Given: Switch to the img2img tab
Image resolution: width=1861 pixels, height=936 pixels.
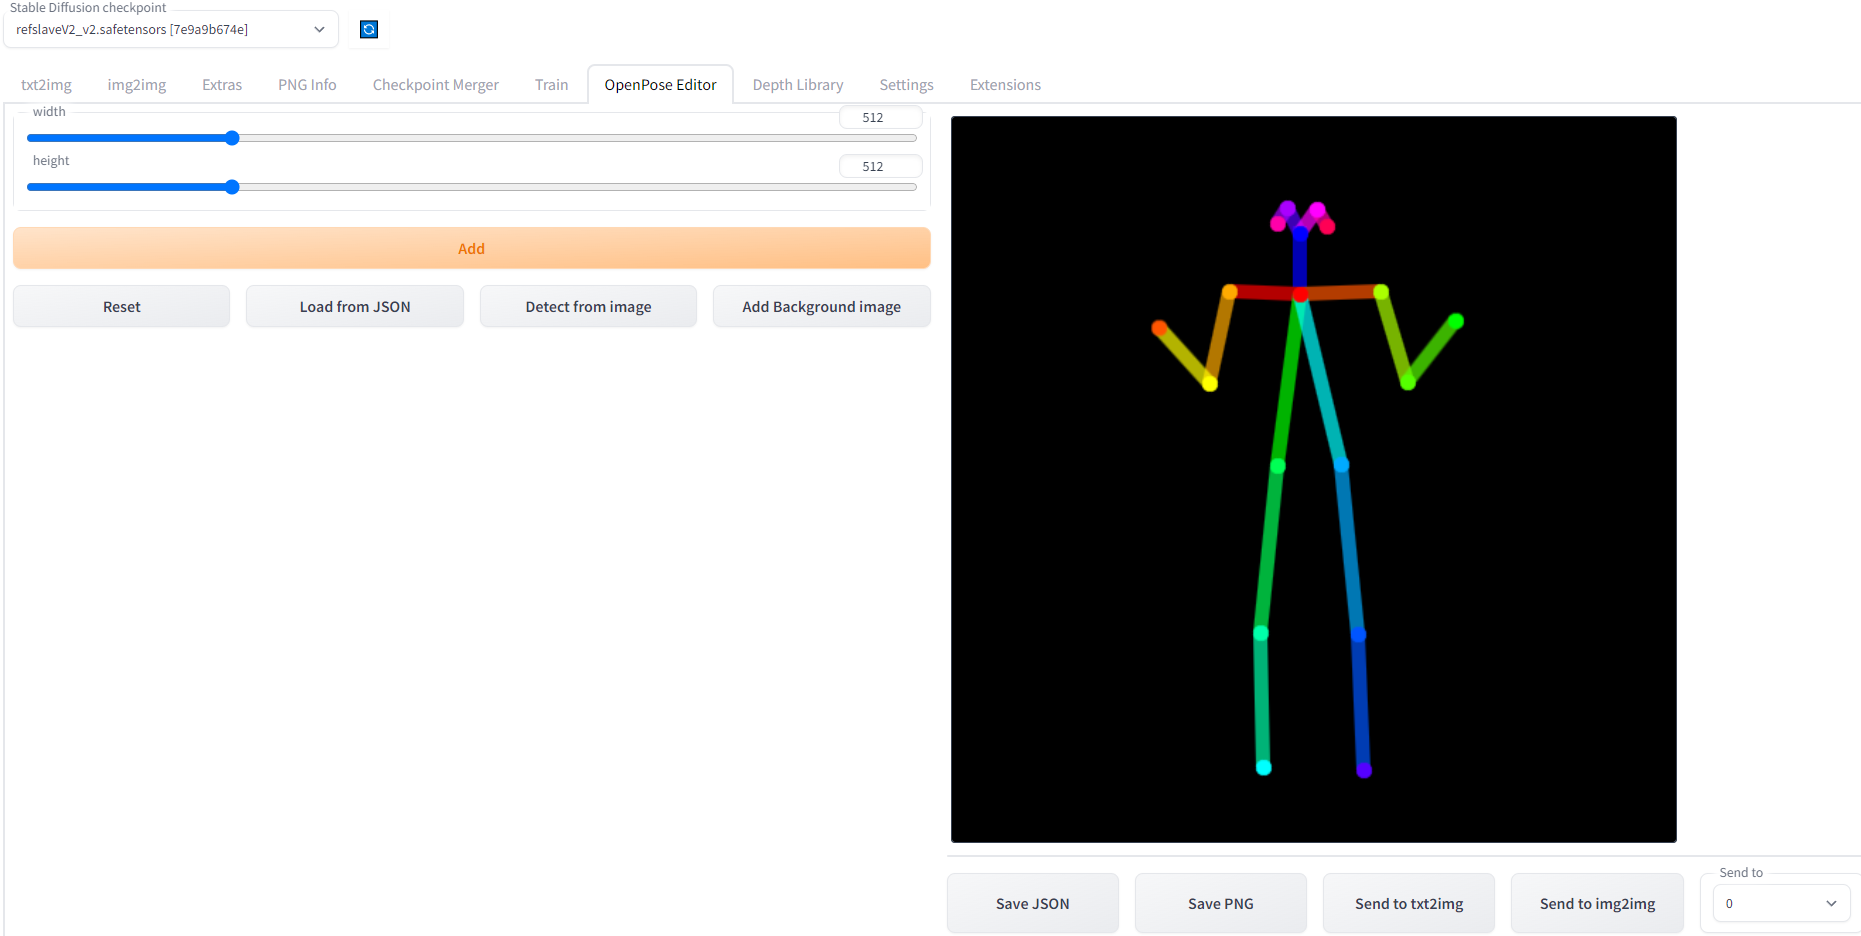Looking at the screenshot, I should 137,85.
